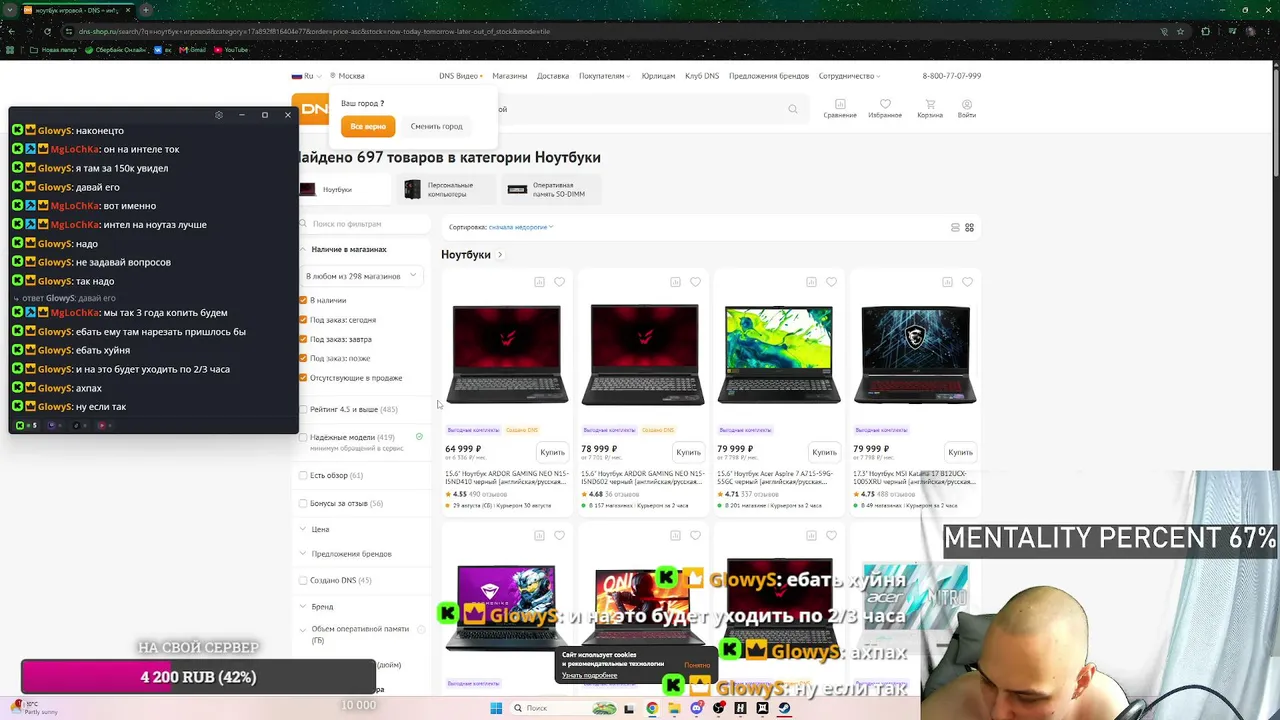
Task: Open 'В любом из 298 магазинов' dropdown
Action: click(x=361, y=276)
